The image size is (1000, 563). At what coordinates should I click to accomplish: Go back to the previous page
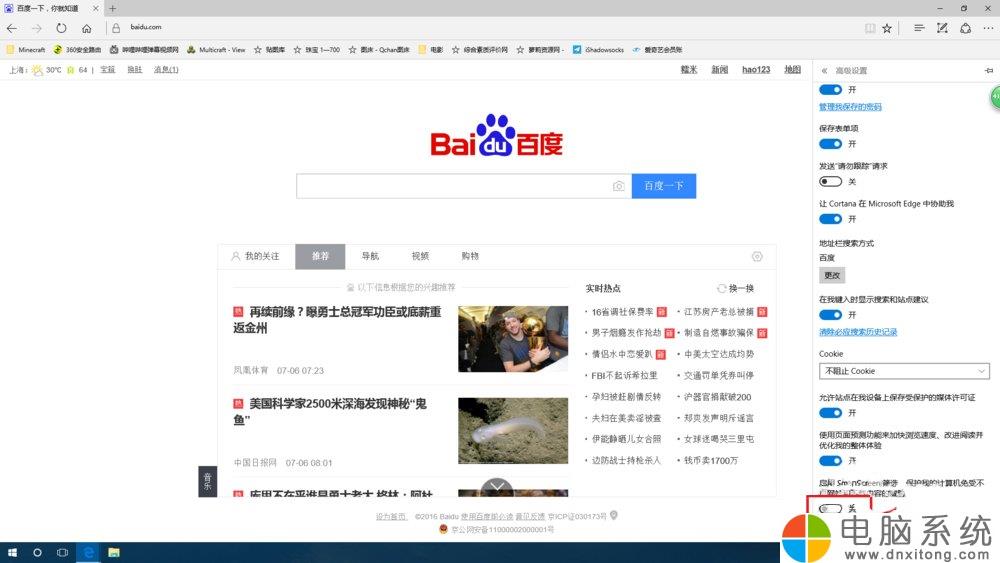(12, 28)
